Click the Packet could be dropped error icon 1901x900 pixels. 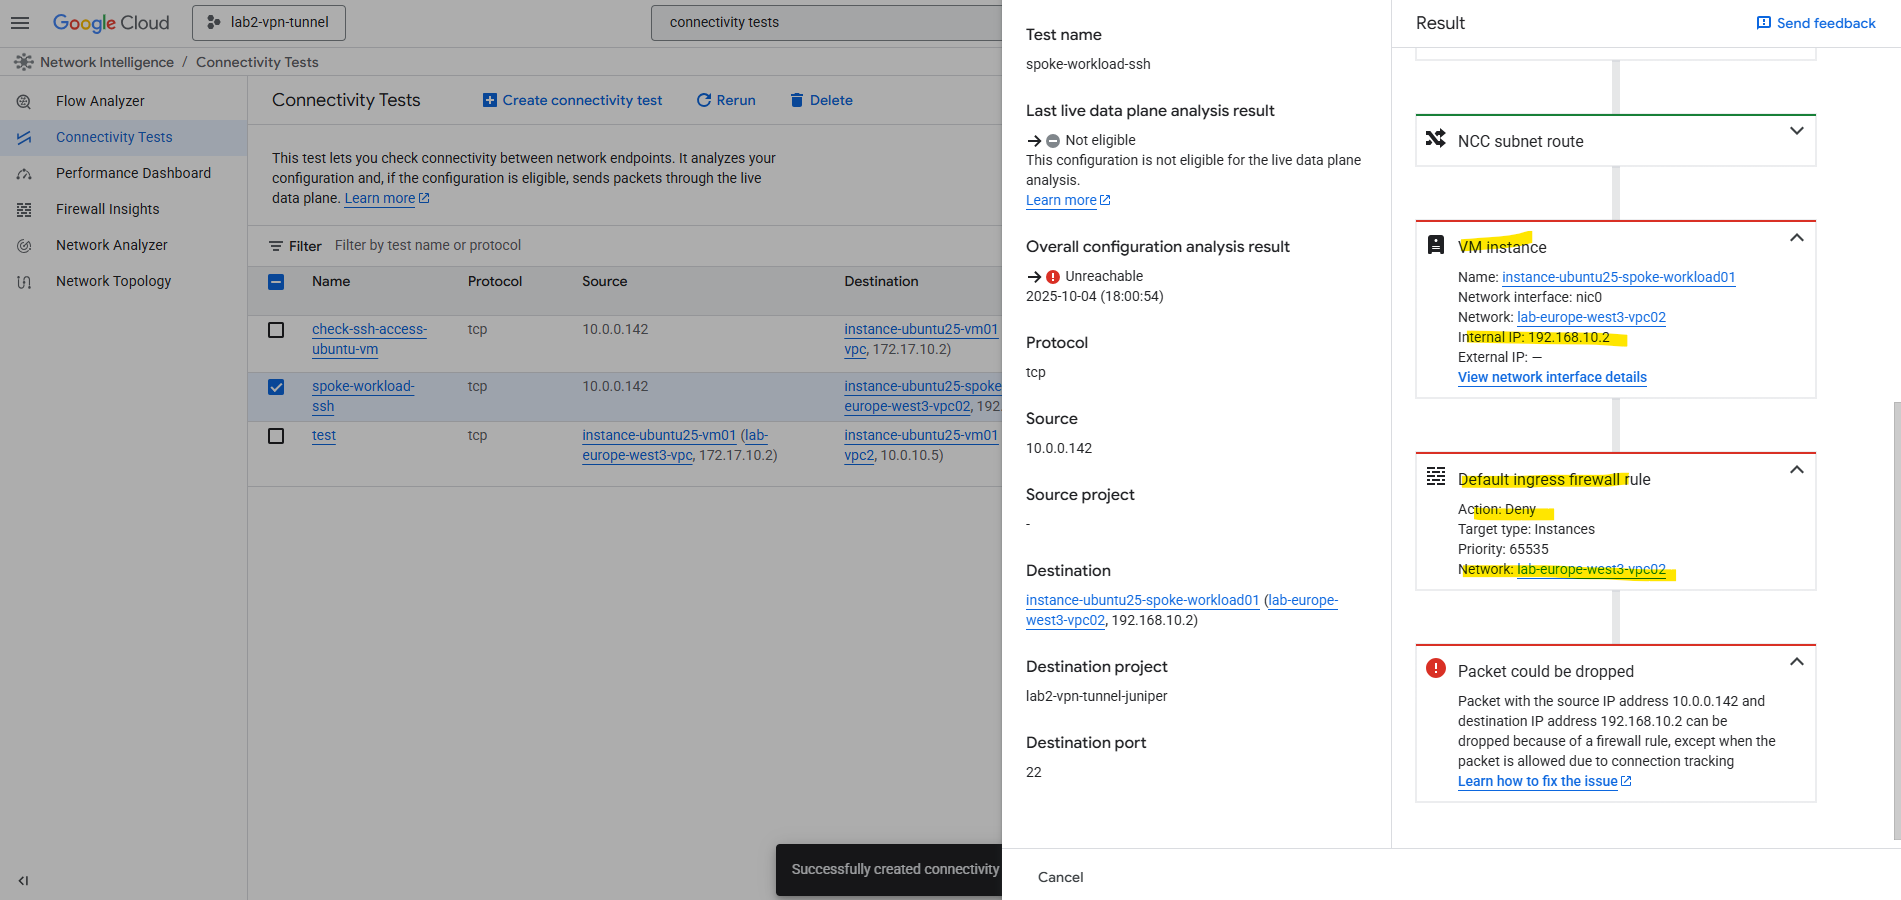click(x=1436, y=668)
